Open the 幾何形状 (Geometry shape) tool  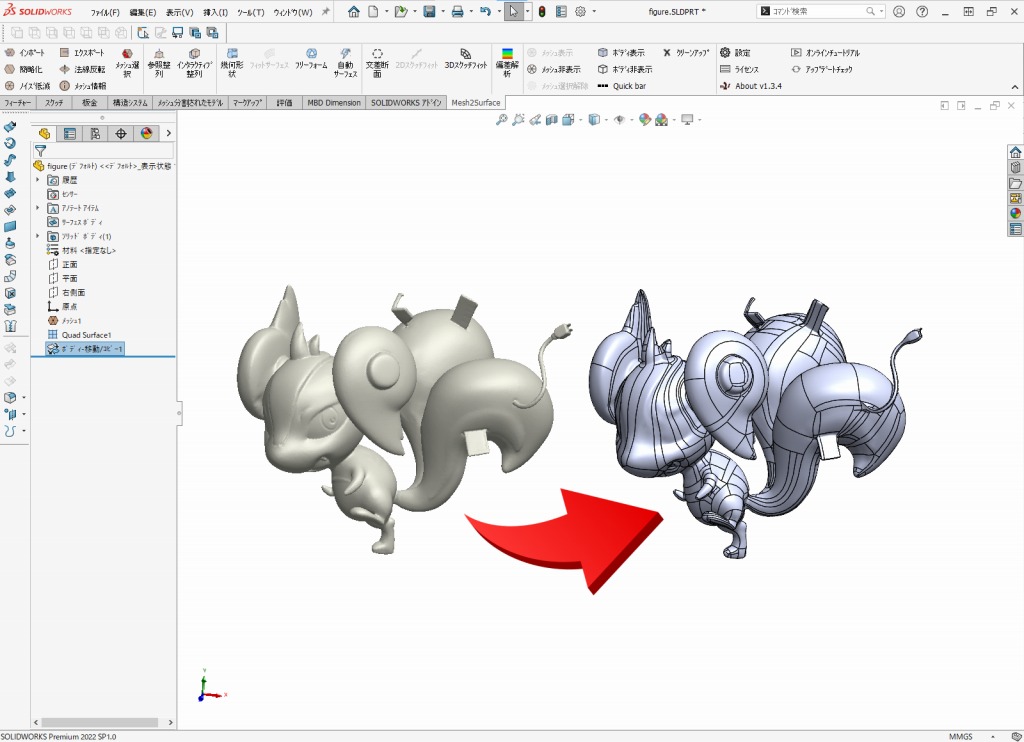(232, 63)
